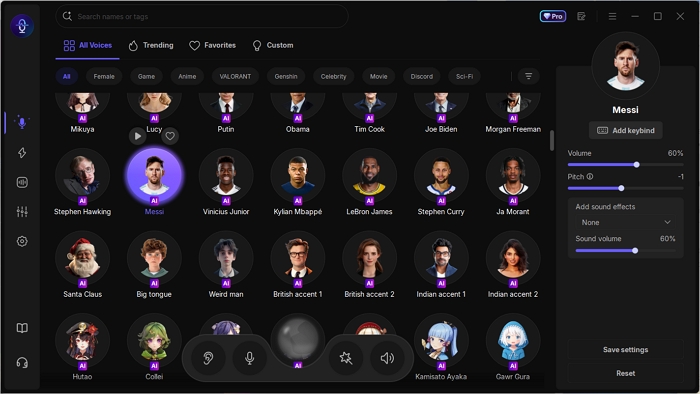Image resolution: width=700 pixels, height=394 pixels.
Task: Toggle hear myself ear button
Action: pyautogui.click(x=208, y=358)
